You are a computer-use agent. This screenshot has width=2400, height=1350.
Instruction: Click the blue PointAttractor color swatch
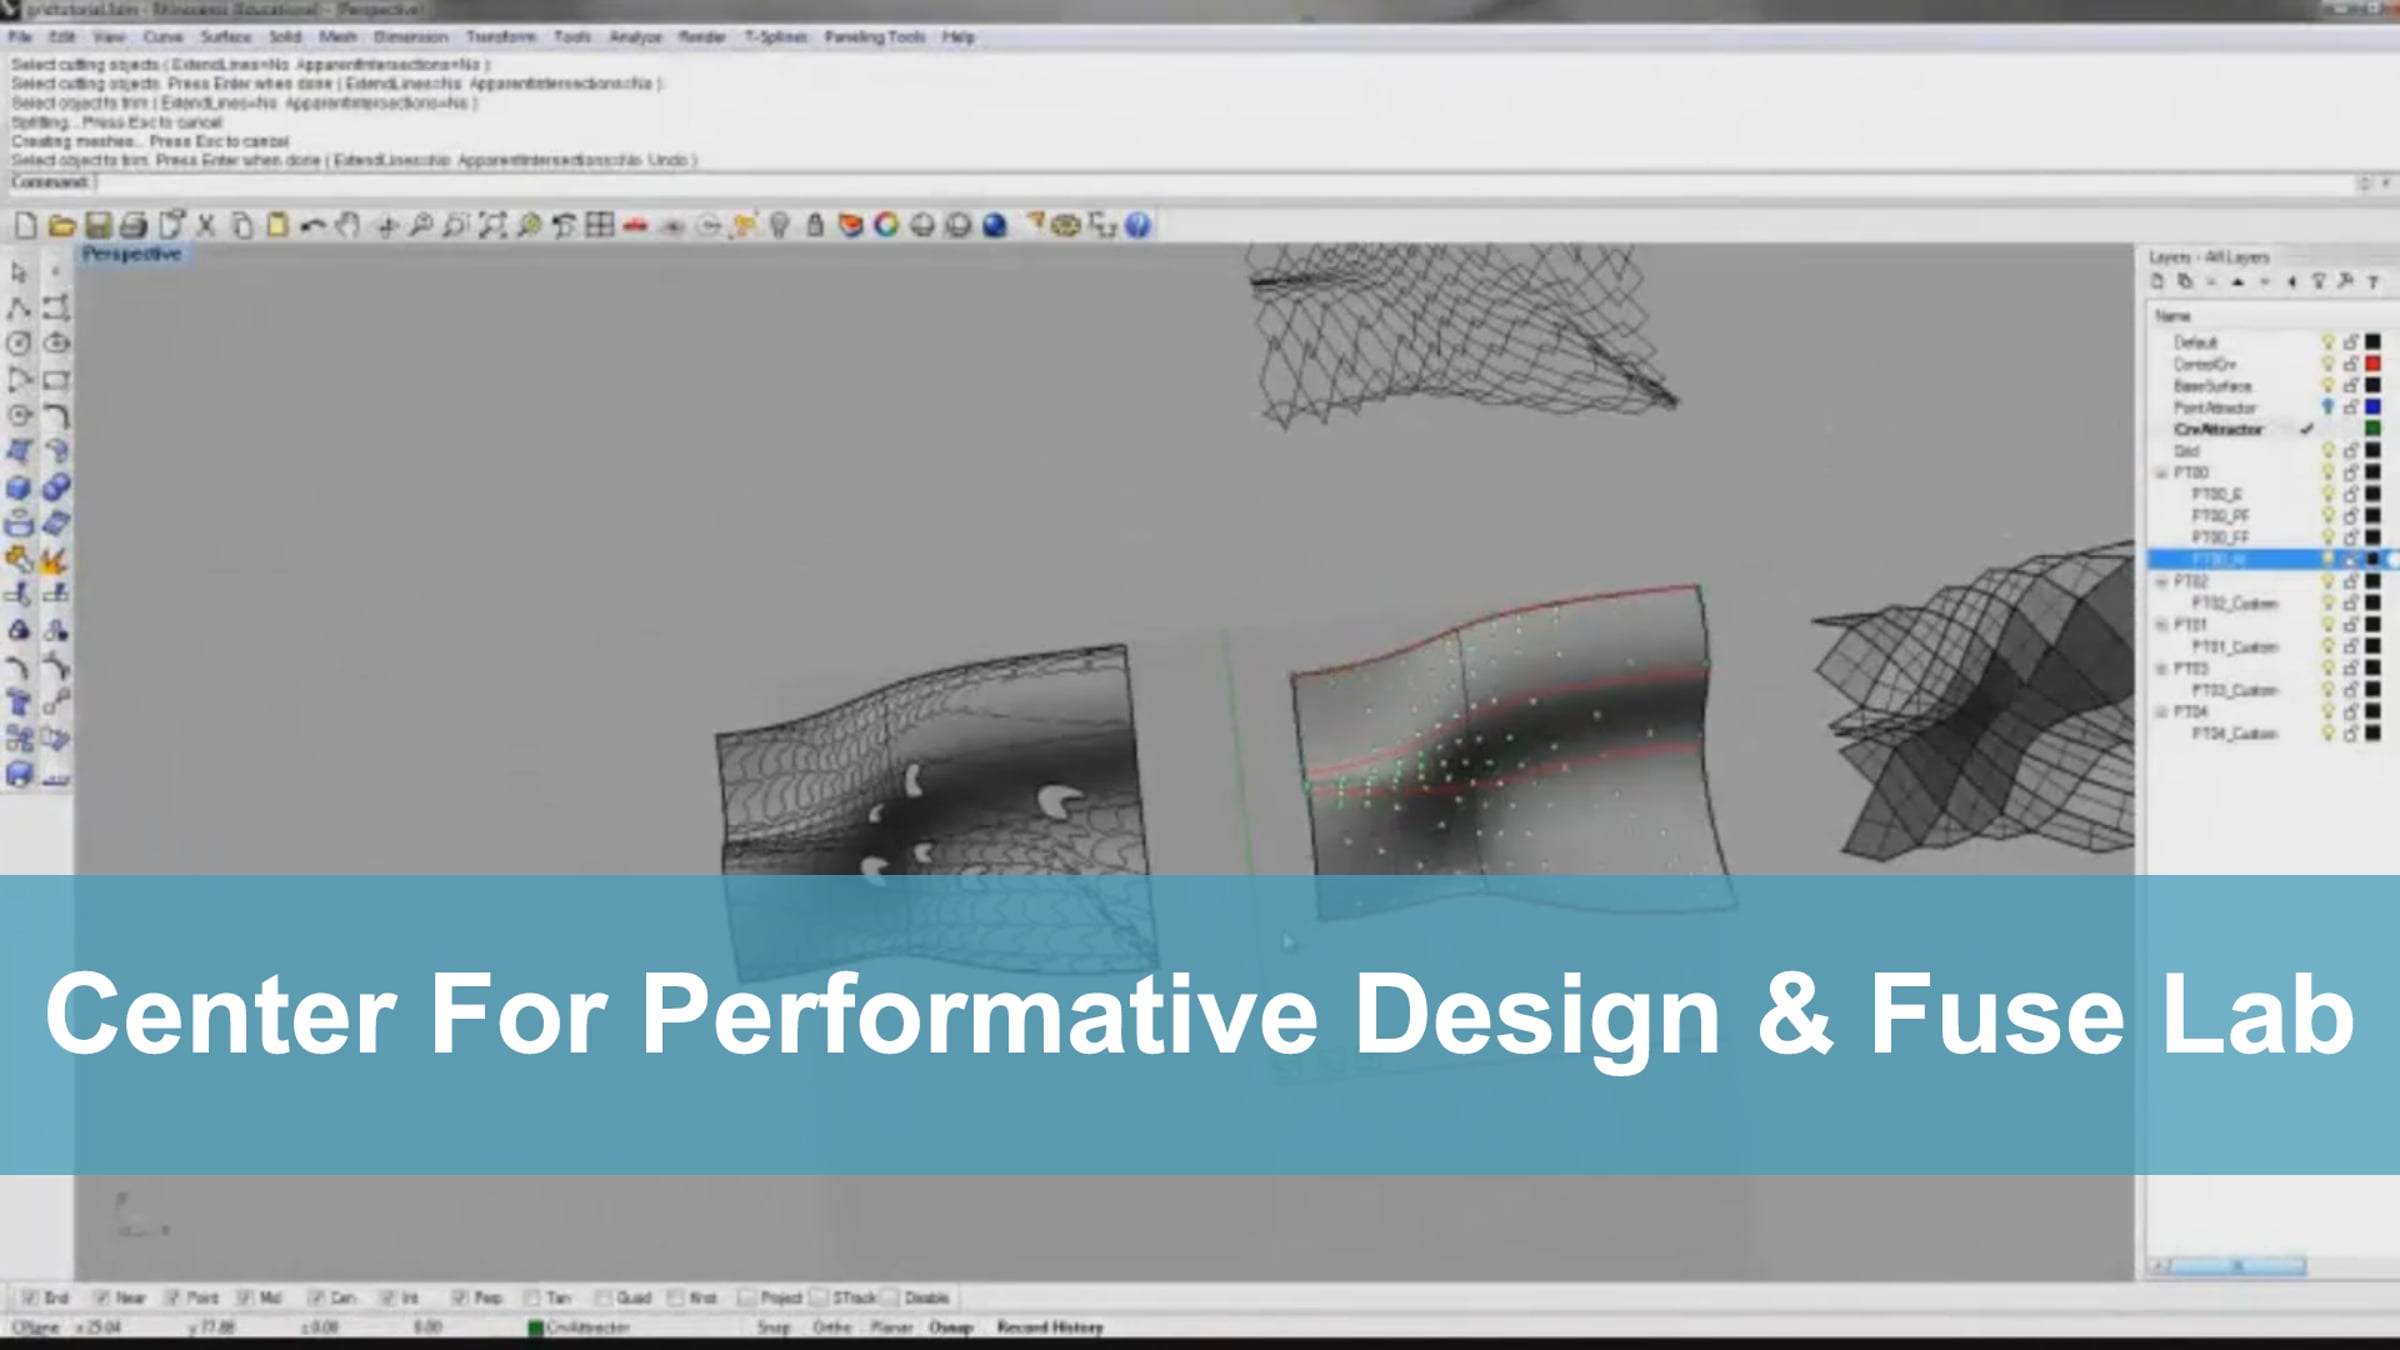2372,407
